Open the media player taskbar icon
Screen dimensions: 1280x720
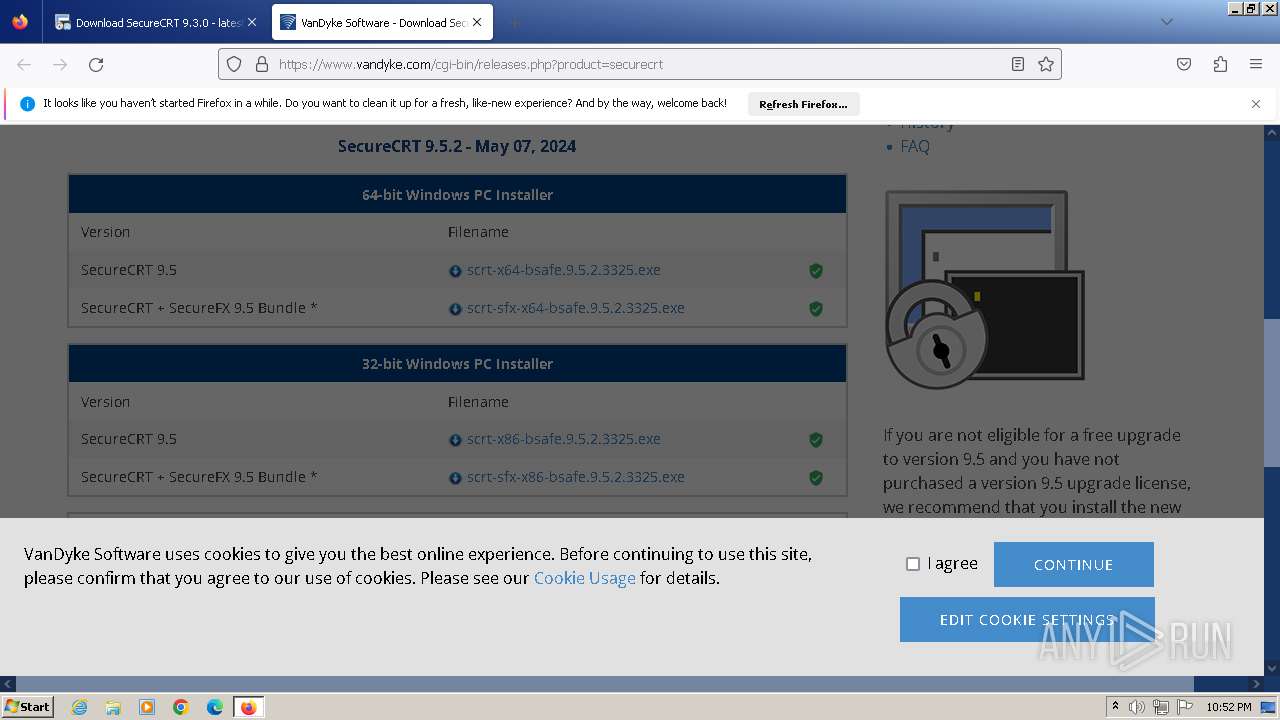pyautogui.click(x=147, y=707)
